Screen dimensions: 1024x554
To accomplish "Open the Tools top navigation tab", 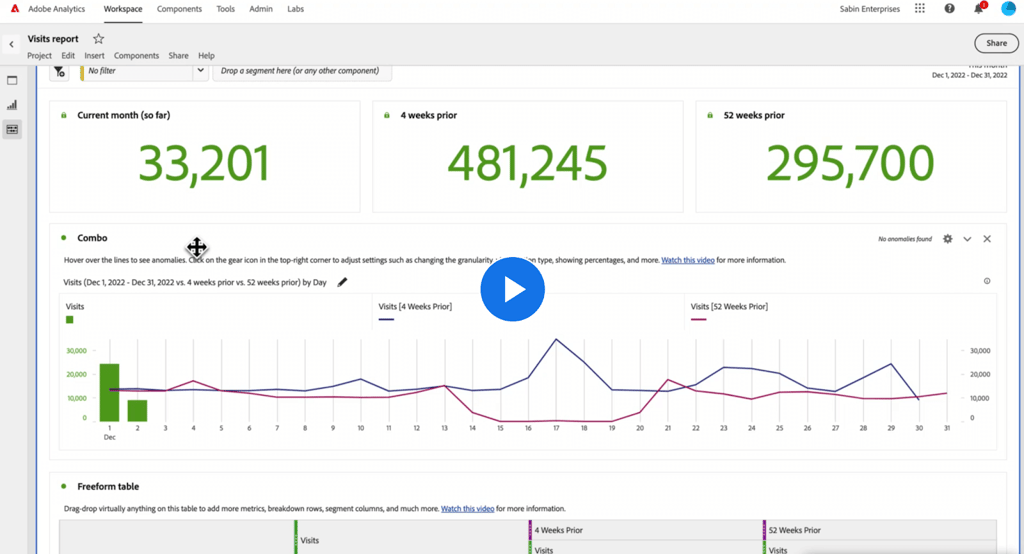I will [225, 9].
